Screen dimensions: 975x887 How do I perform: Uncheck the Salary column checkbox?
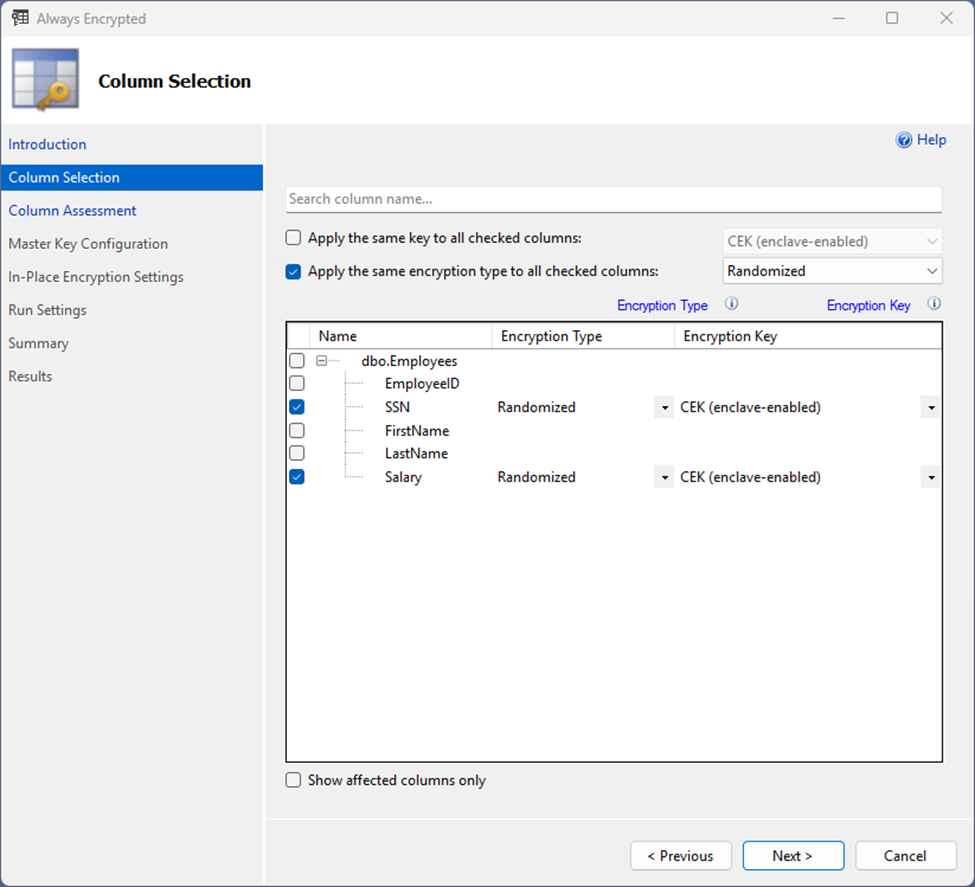pyautogui.click(x=297, y=477)
